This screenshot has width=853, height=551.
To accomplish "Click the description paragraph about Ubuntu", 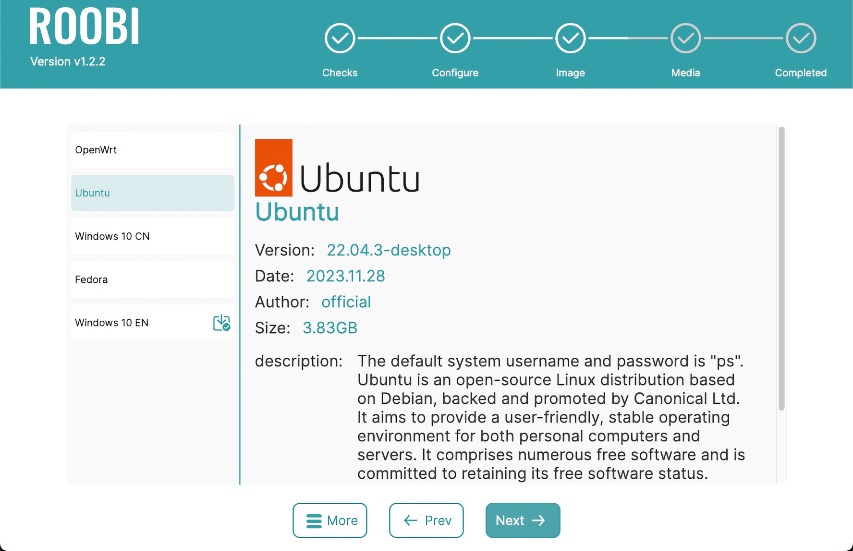I will 551,417.
